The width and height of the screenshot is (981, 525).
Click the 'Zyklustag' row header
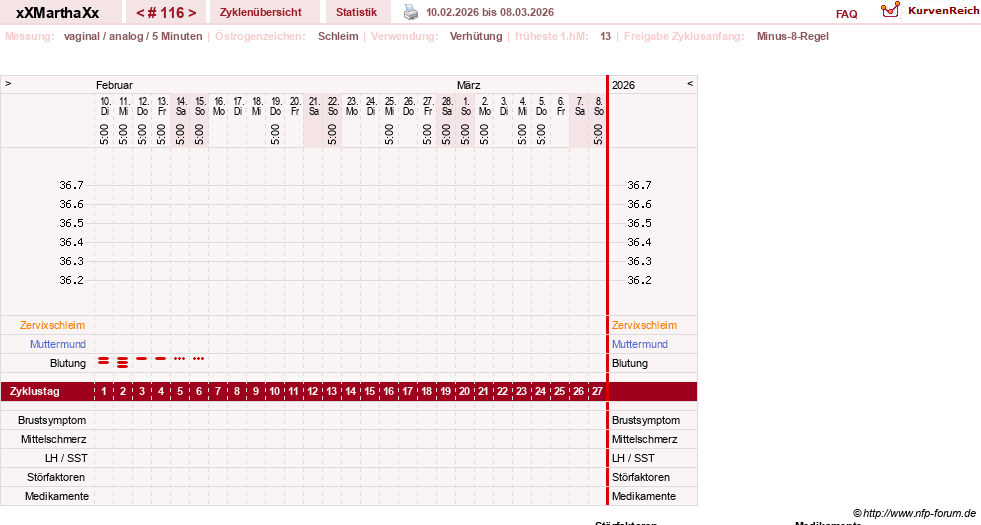(x=35, y=392)
